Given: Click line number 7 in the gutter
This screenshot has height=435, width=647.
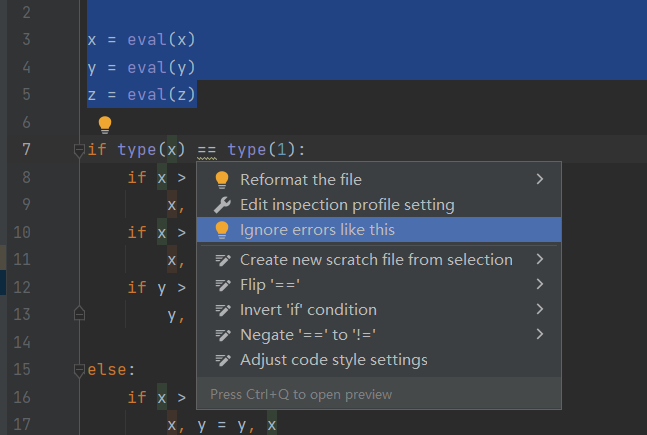Looking at the screenshot, I should point(26,149).
